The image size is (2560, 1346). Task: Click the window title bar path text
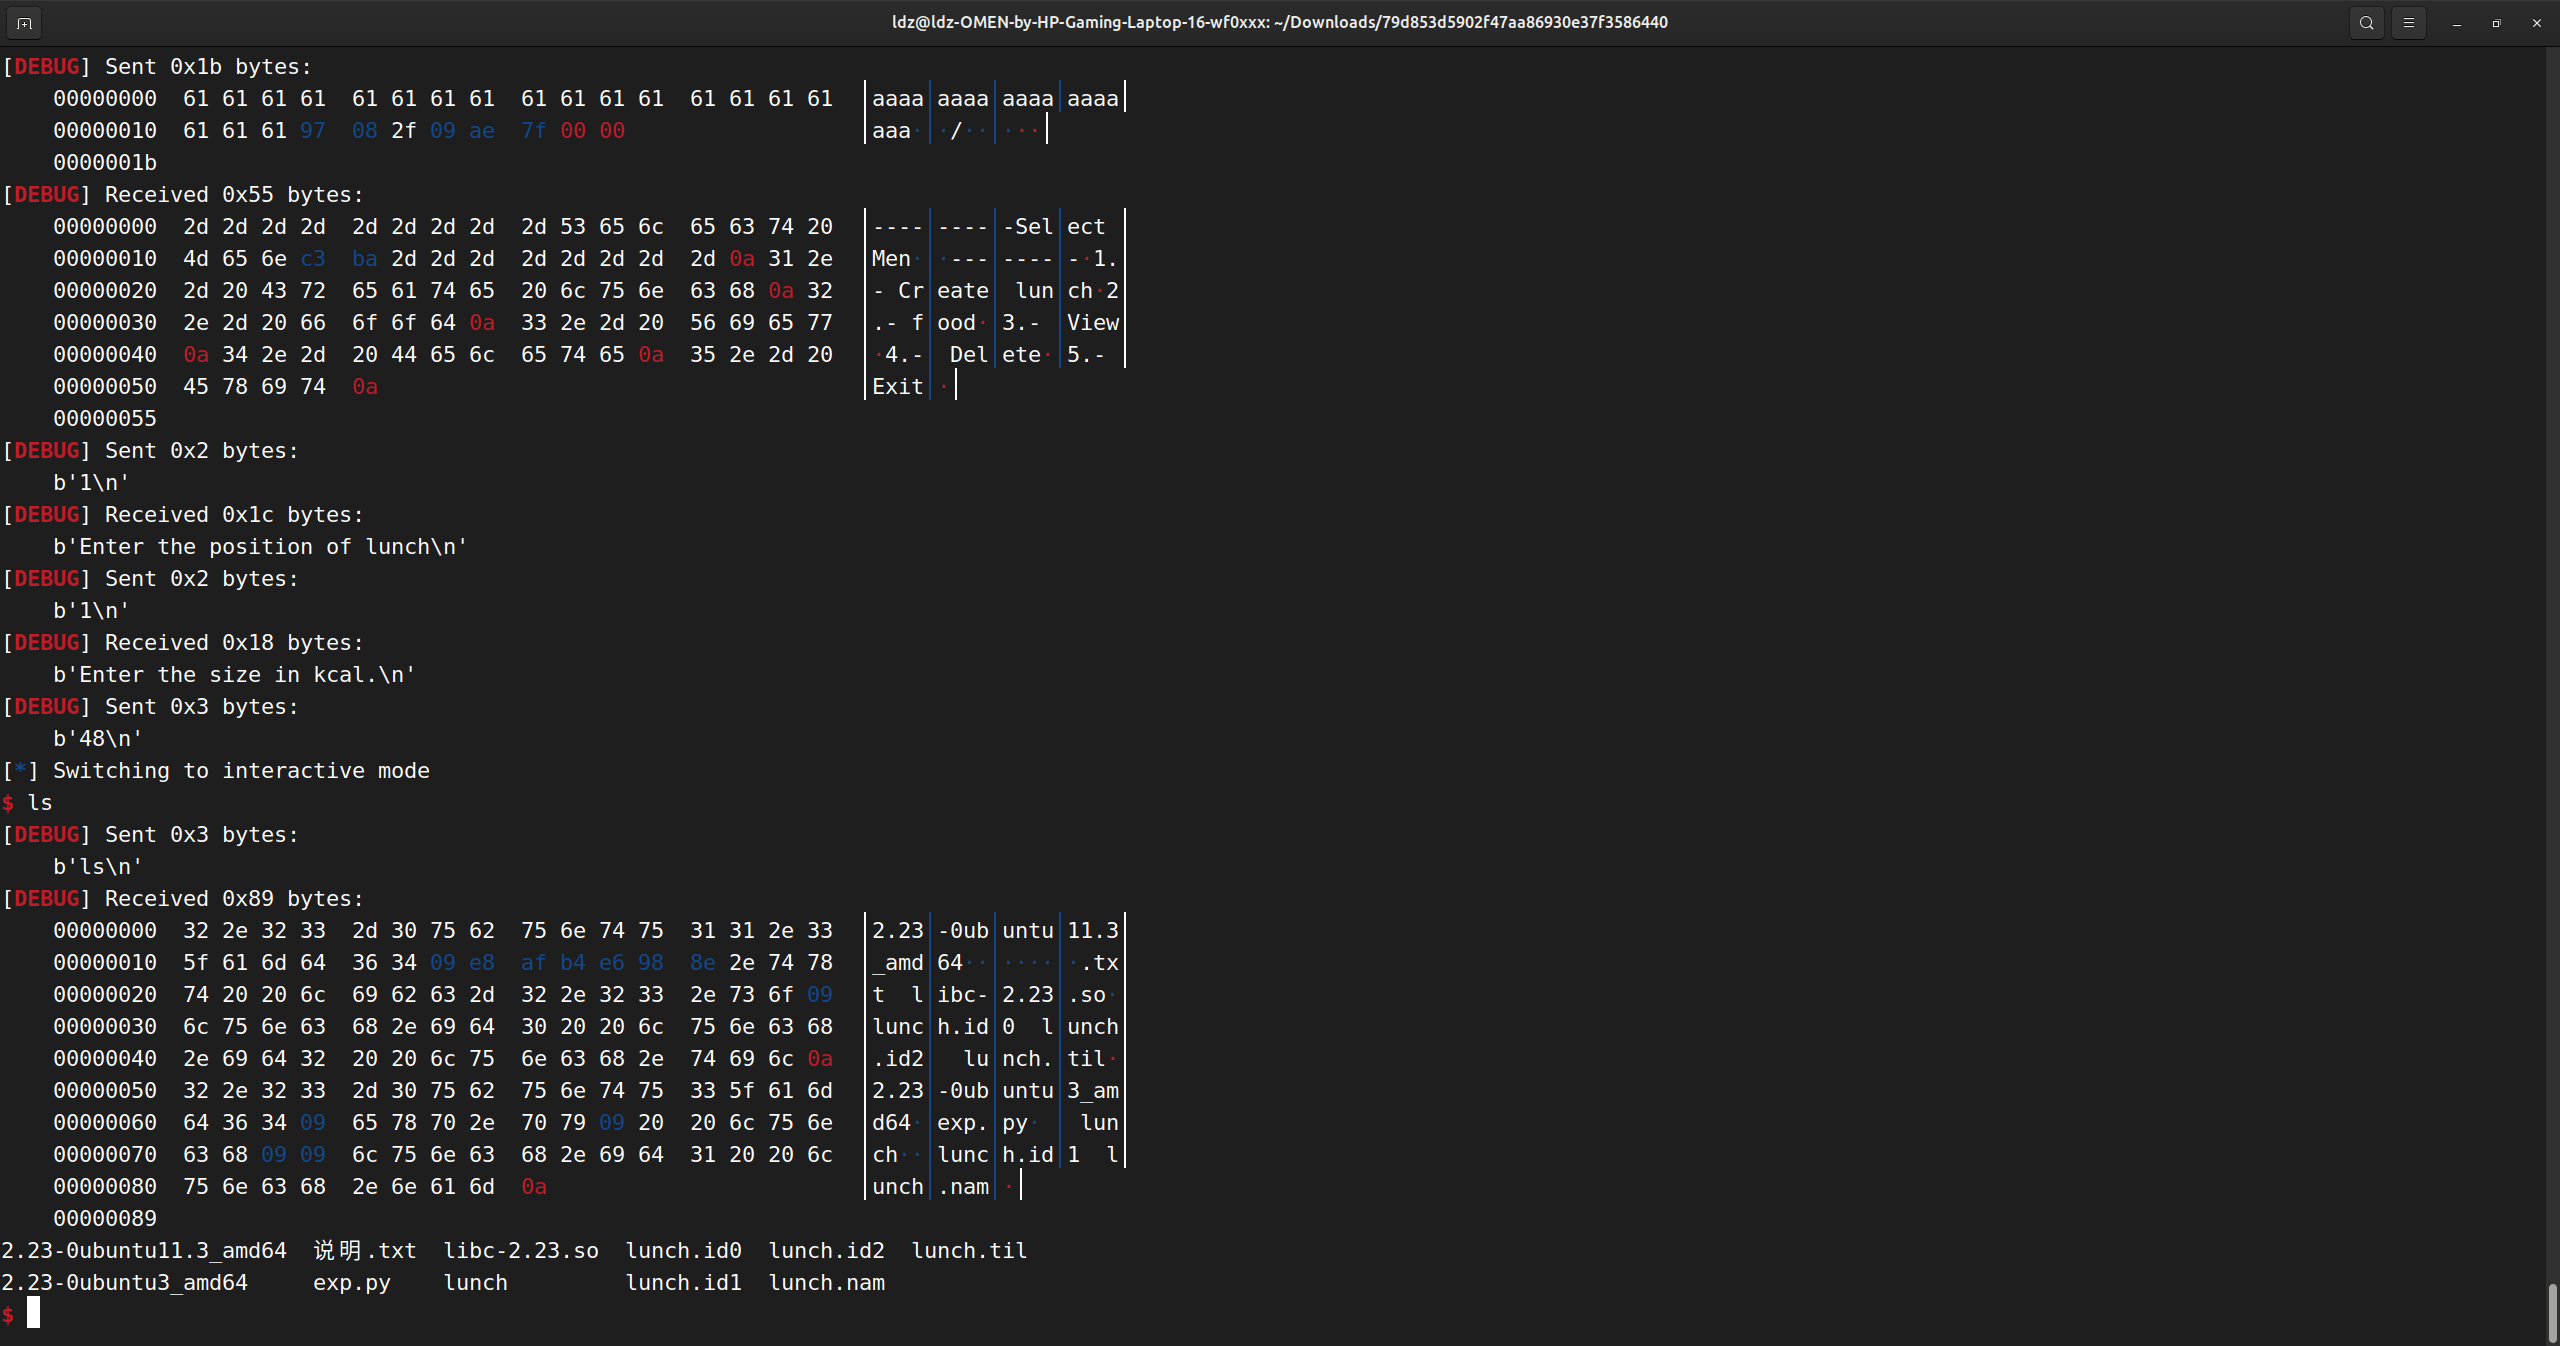[1279, 22]
